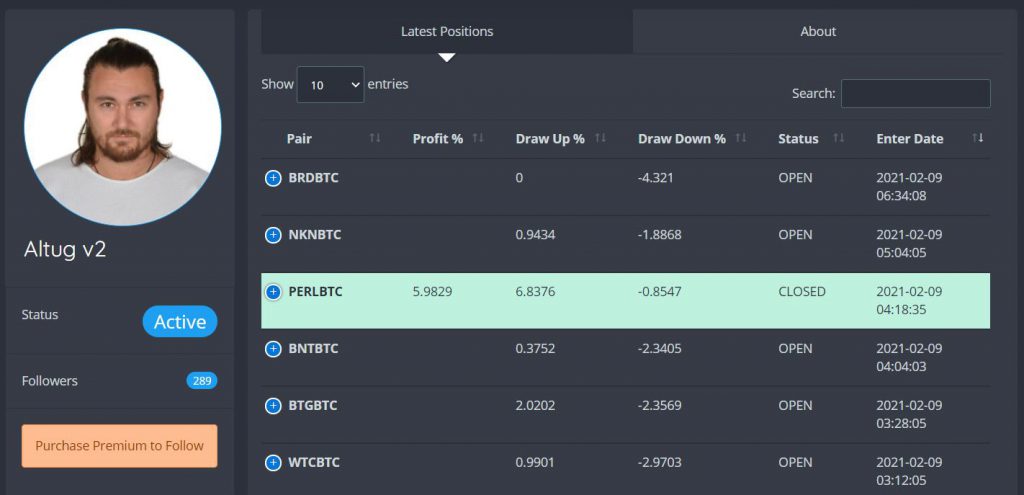Viewport: 1024px width, 495px height.
Task: Expand the BNTBTC row plus icon
Action: point(273,349)
